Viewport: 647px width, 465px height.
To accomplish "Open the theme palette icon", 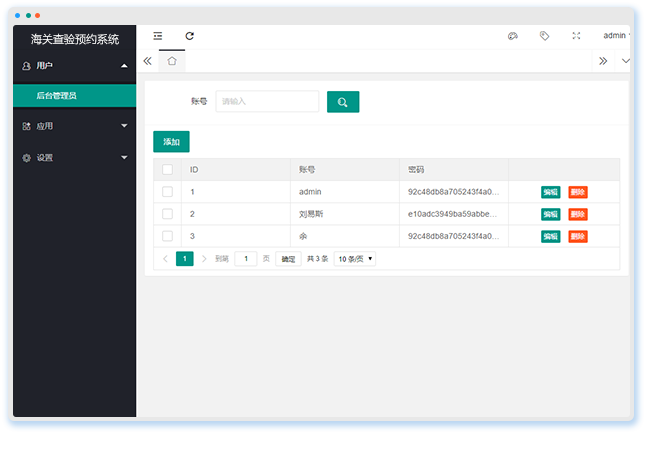I will [513, 36].
